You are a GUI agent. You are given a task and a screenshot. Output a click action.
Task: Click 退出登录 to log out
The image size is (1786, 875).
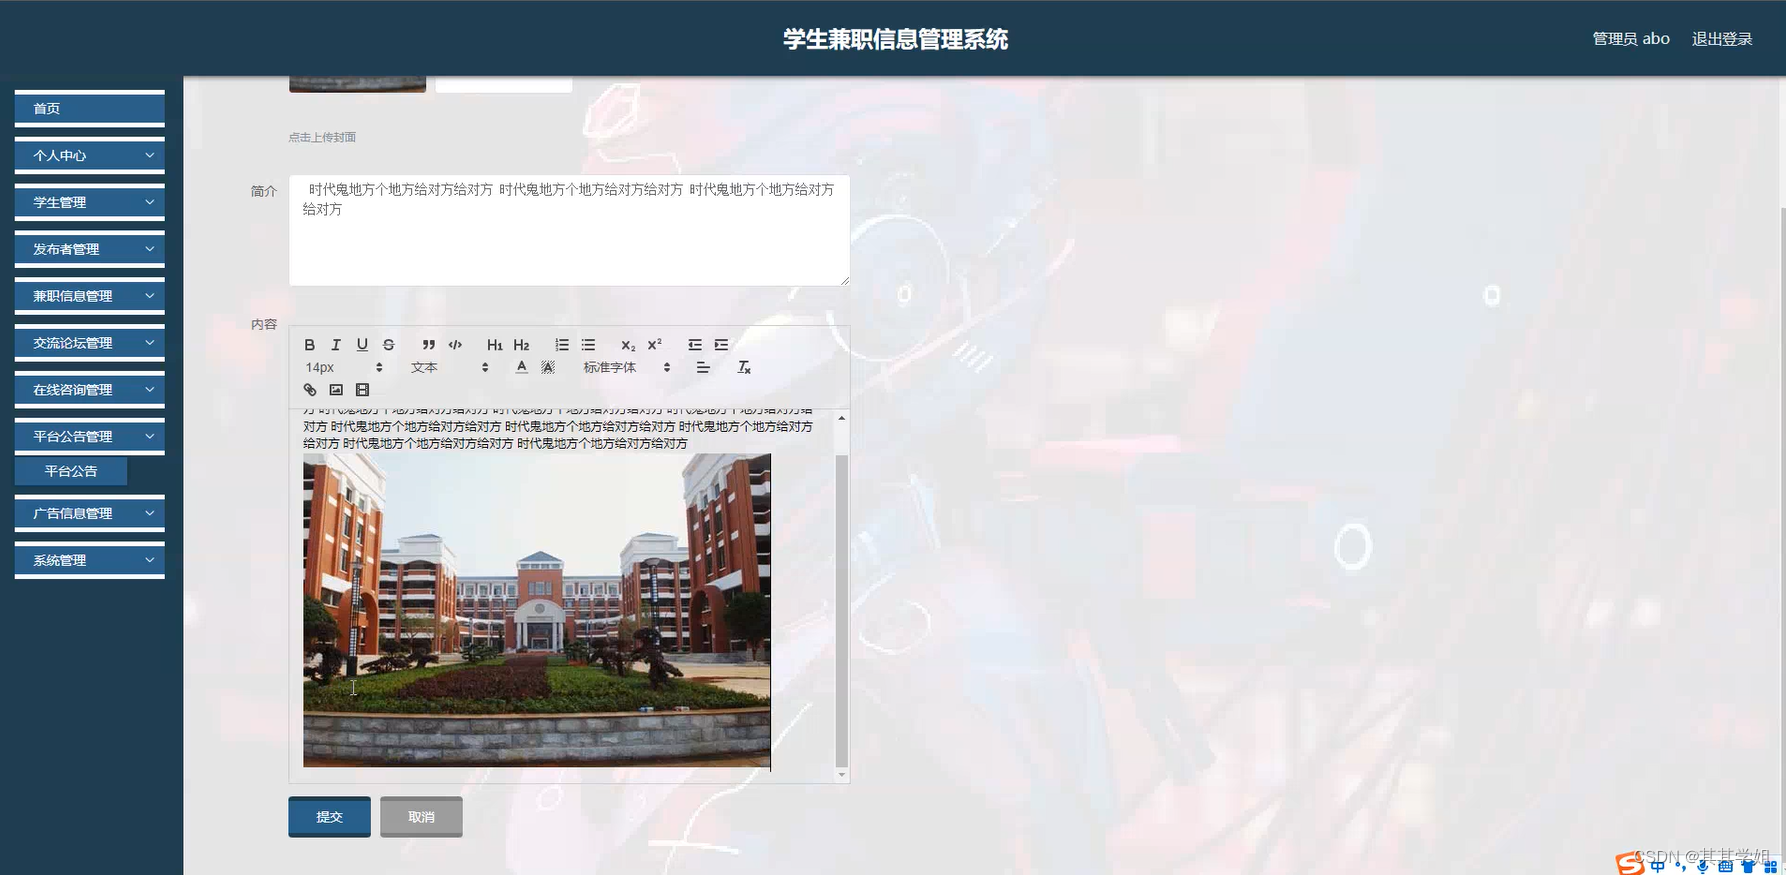pyautogui.click(x=1722, y=39)
